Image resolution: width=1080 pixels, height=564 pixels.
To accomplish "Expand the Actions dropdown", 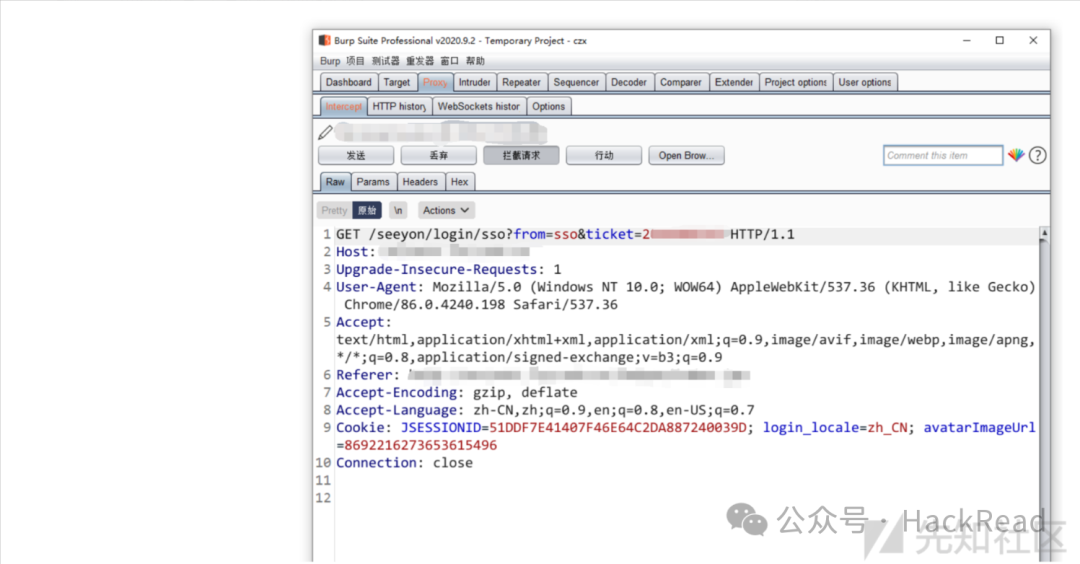I will click(446, 211).
